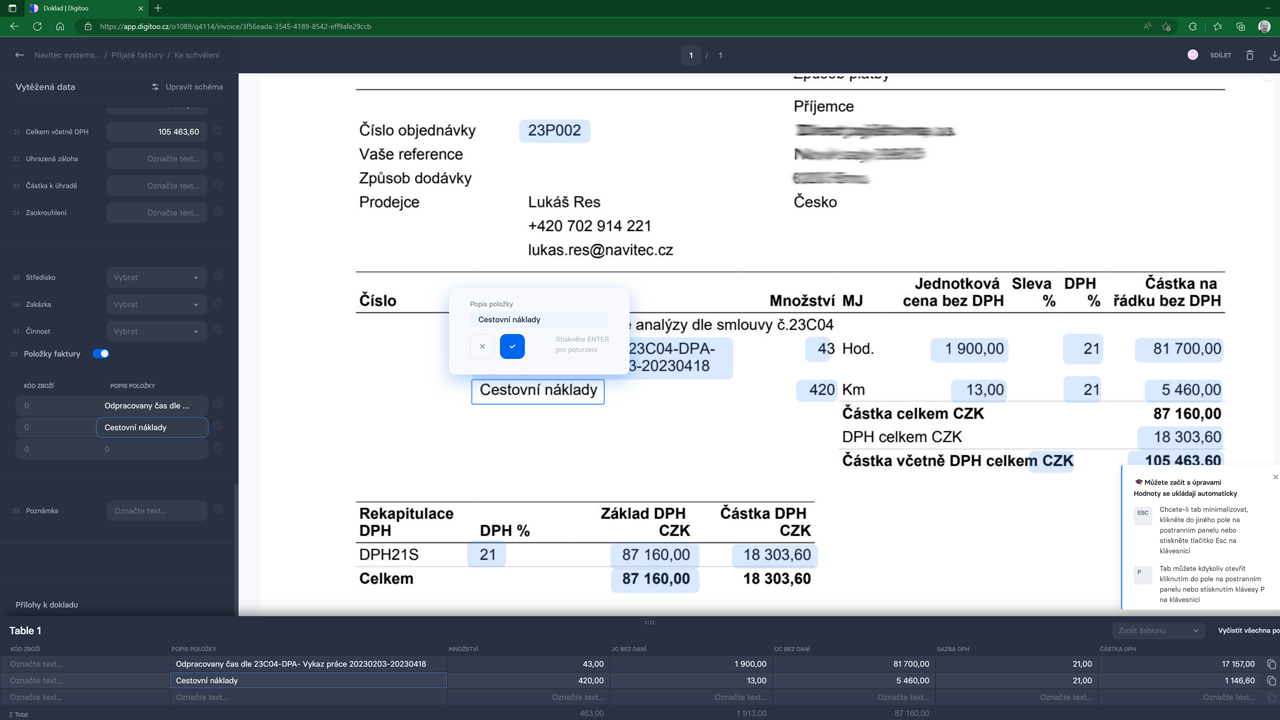This screenshot has width=1280, height=720.
Task: Click the Sdílet button
Action: 1220,55
